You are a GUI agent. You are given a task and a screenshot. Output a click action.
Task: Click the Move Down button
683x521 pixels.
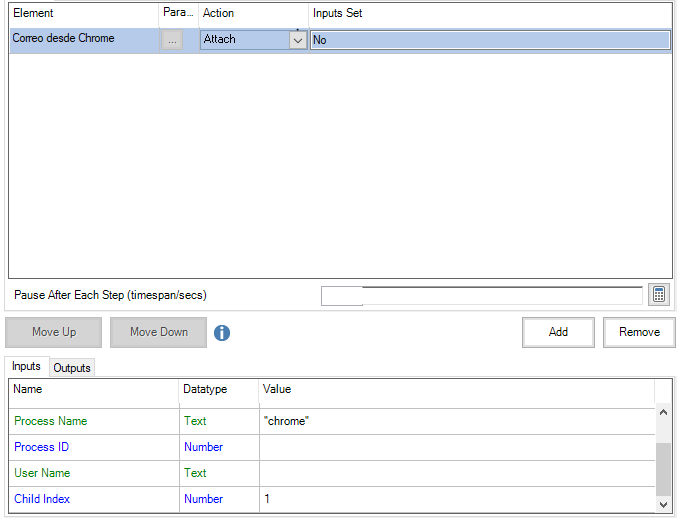pos(158,332)
